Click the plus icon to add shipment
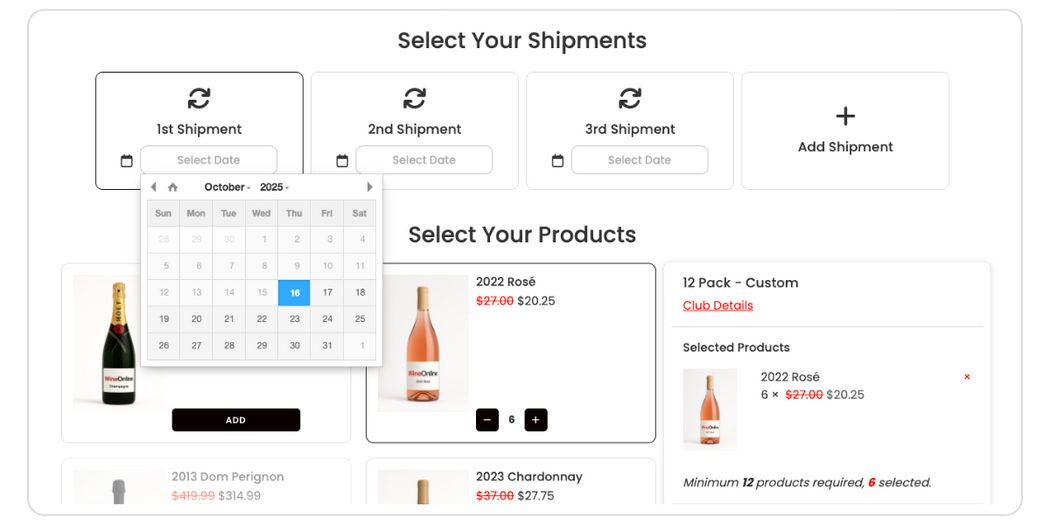The width and height of the screenshot is (1050, 525). pyautogui.click(x=845, y=116)
